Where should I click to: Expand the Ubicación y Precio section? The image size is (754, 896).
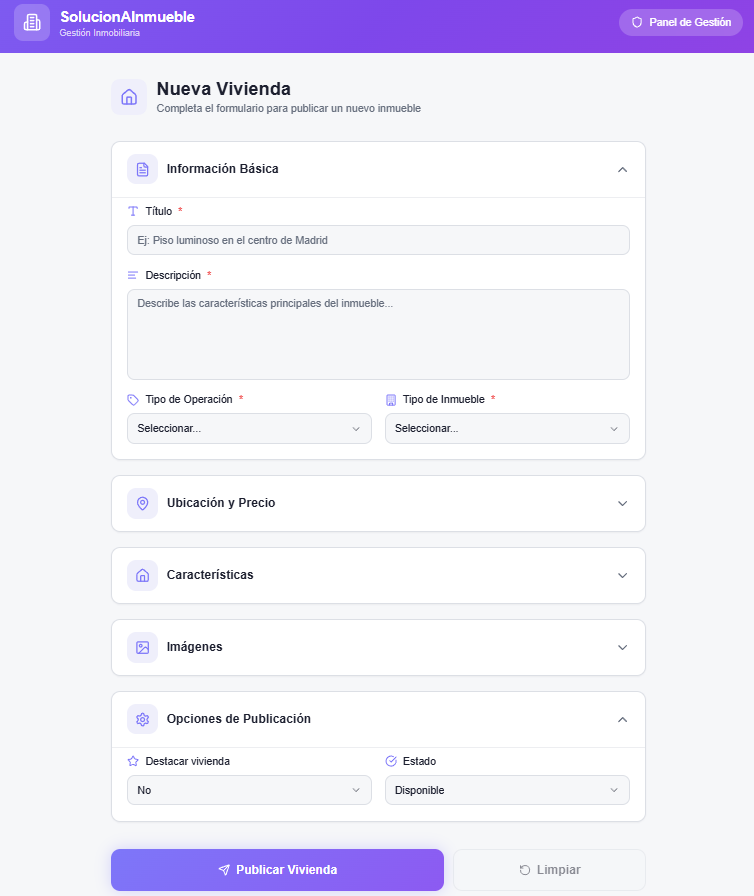point(622,503)
